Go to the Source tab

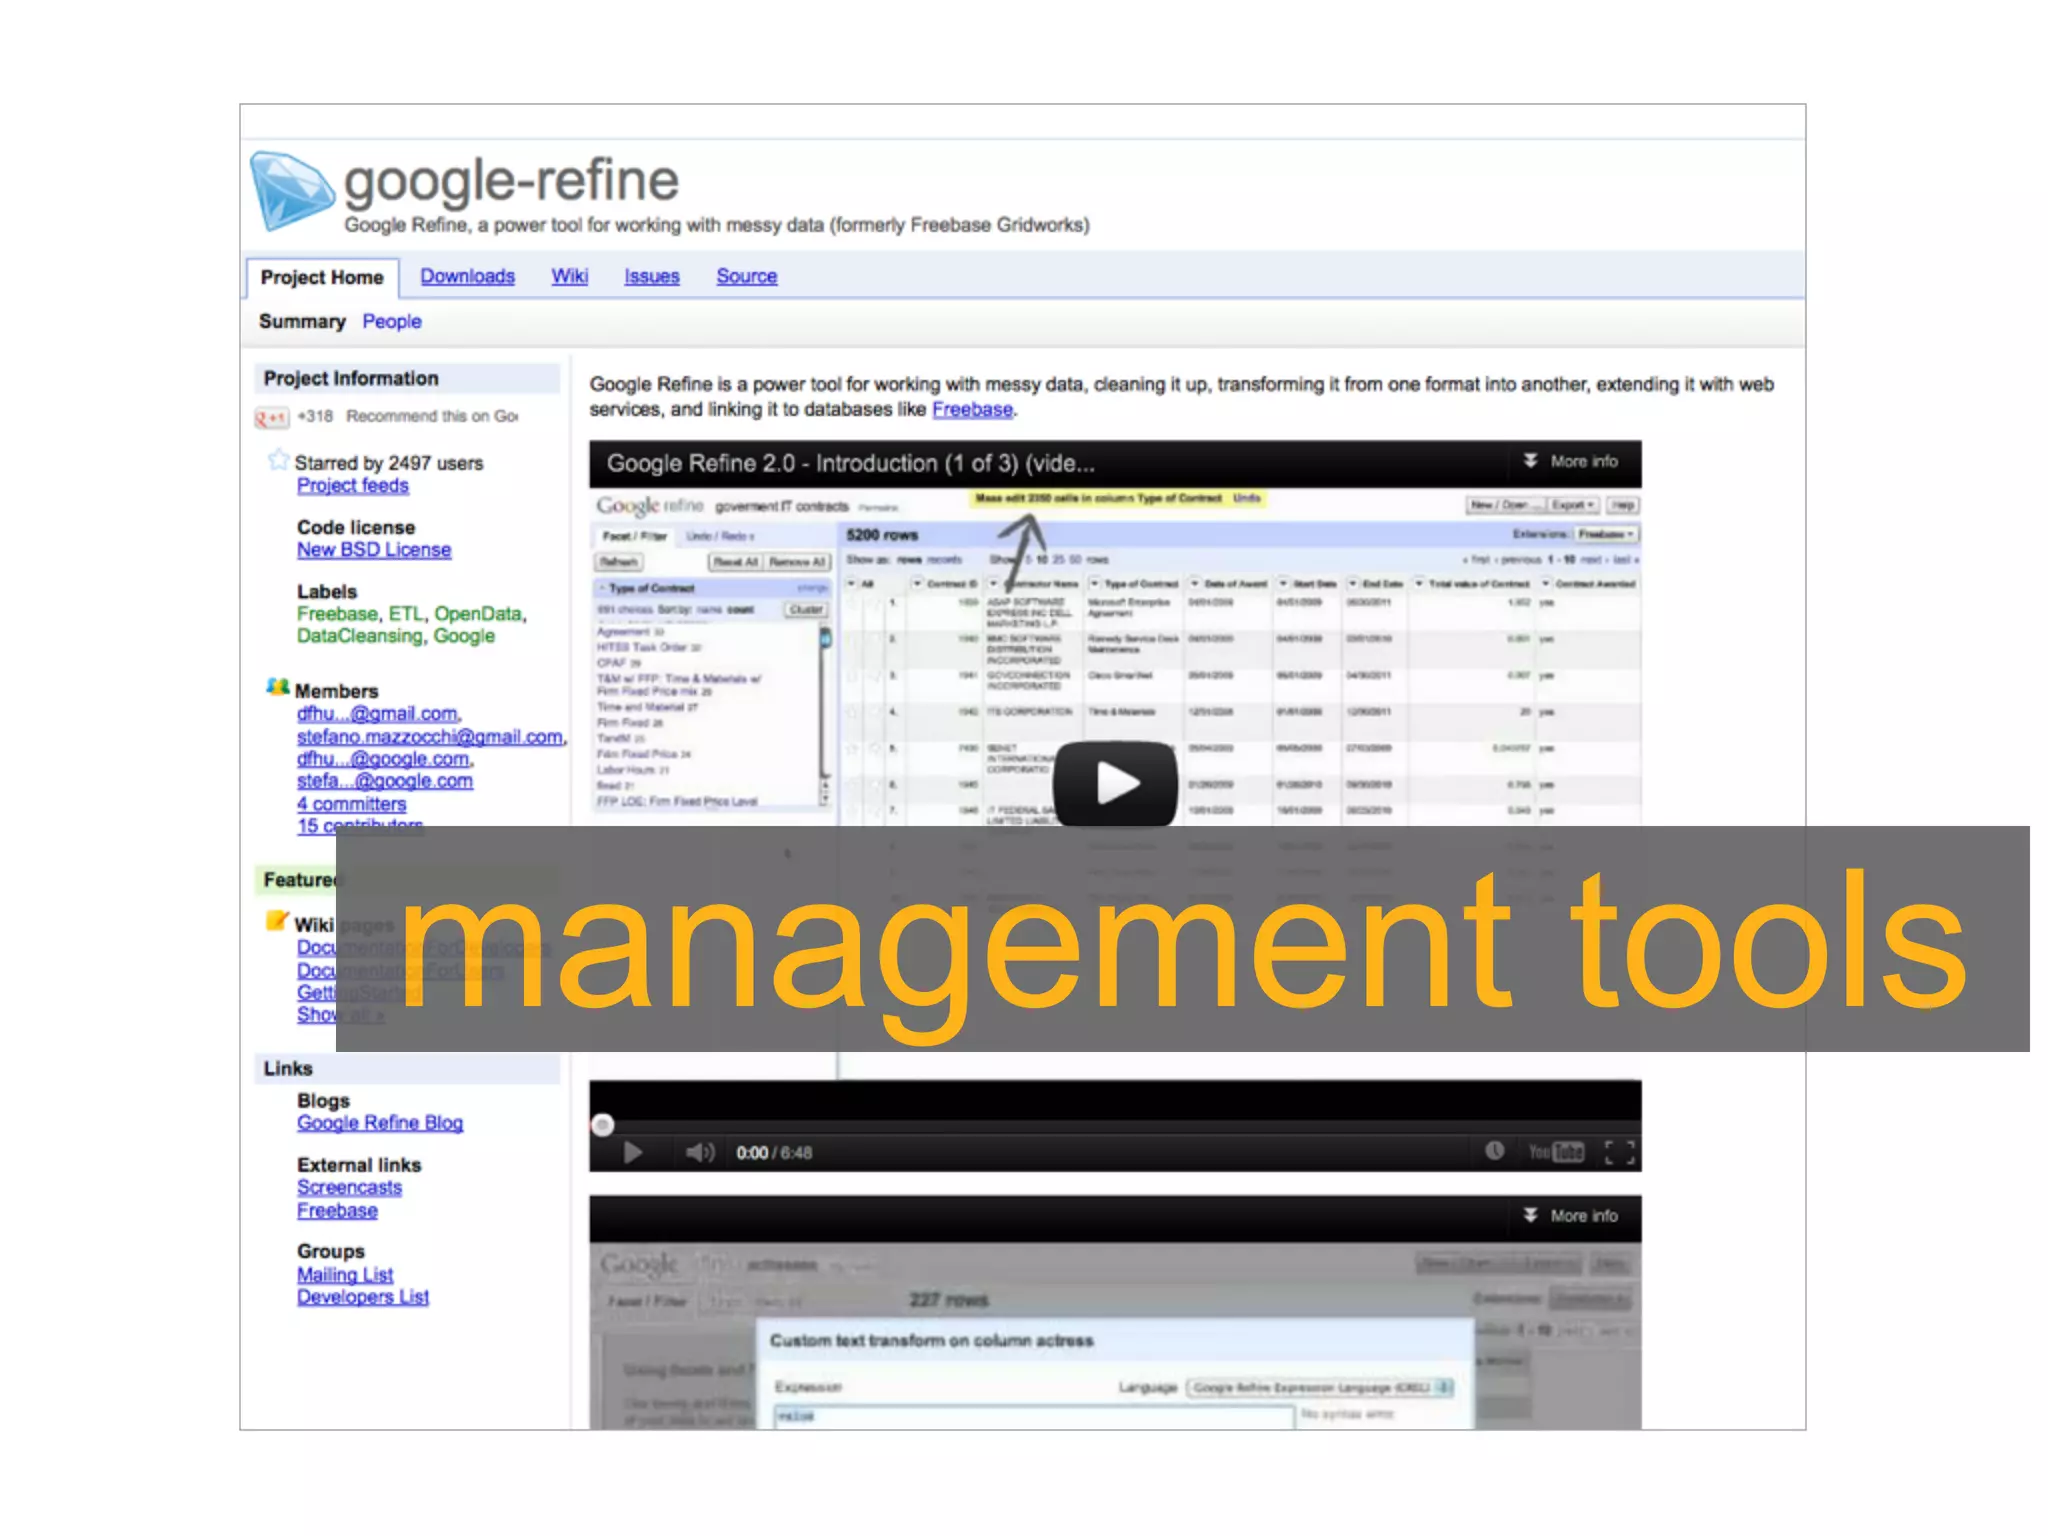point(746,276)
